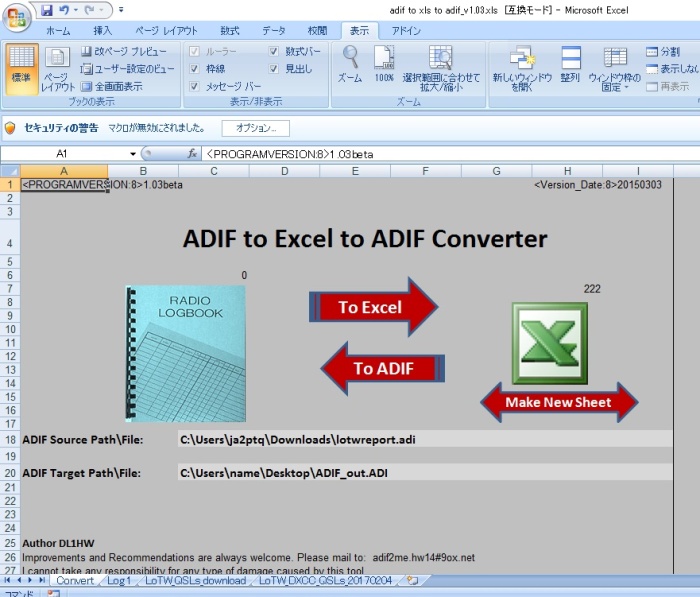Click previous sheet navigation arrow
Image resolution: width=700 pixels, height=597 pixels.
[x=19, y=580]
